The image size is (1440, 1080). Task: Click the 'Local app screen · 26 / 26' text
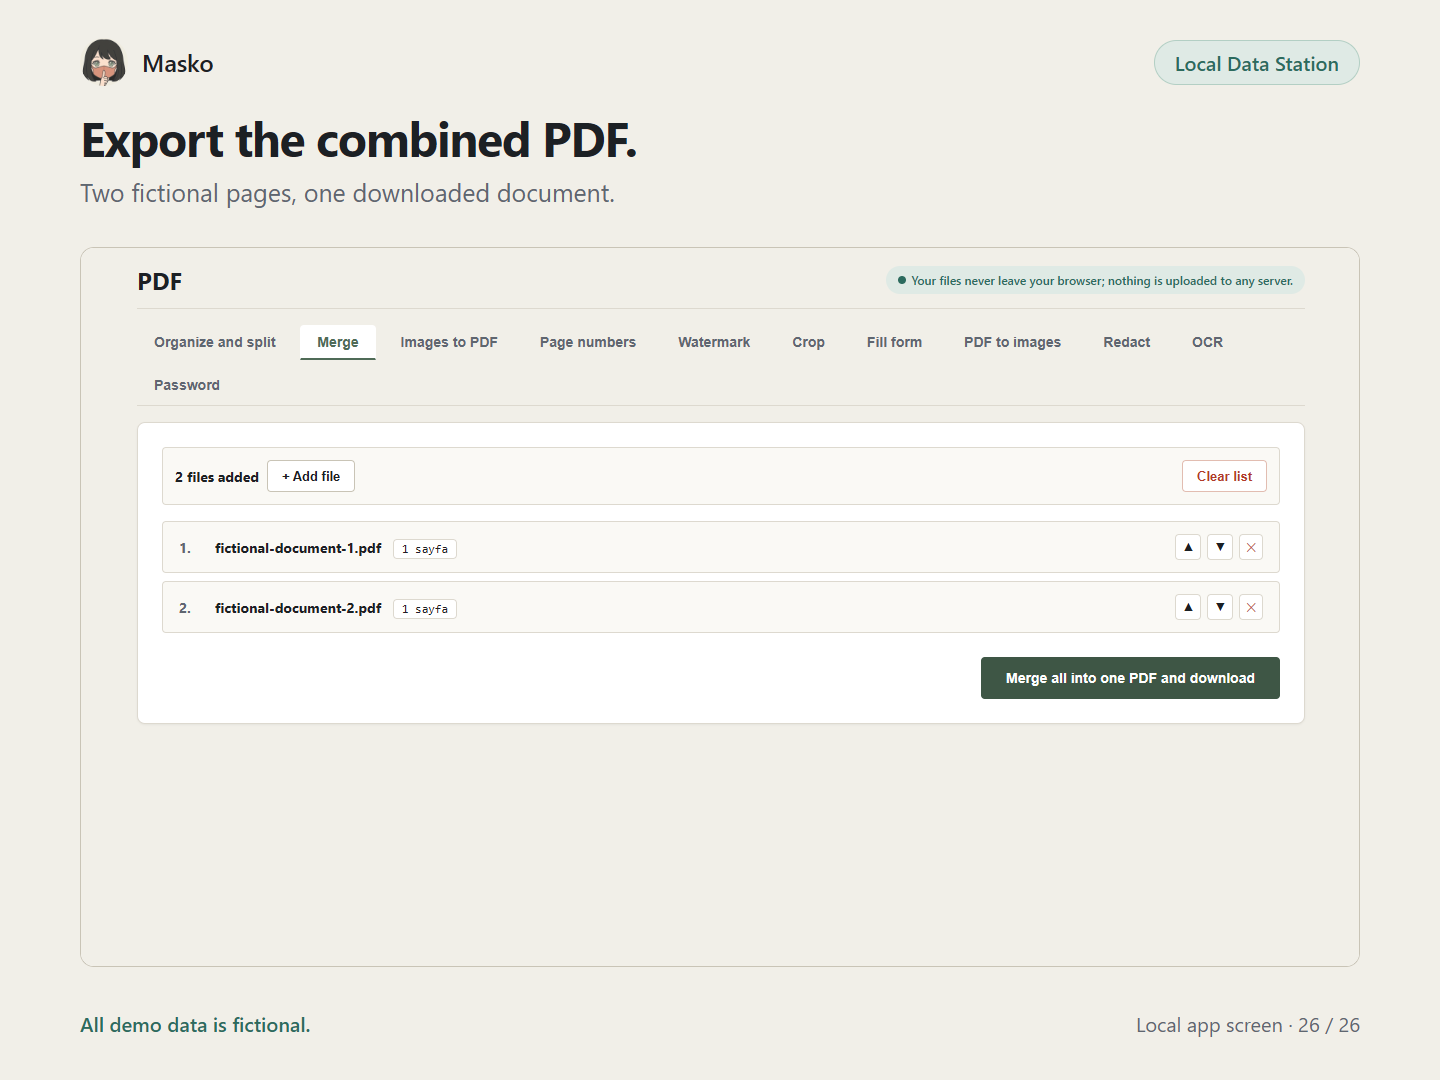click(1248, 1025)
